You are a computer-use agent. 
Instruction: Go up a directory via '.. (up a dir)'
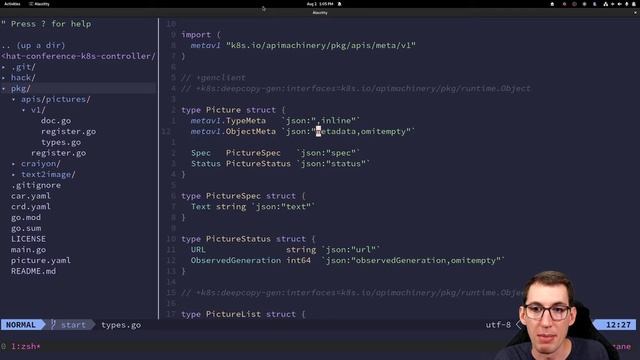coord(33,45)
